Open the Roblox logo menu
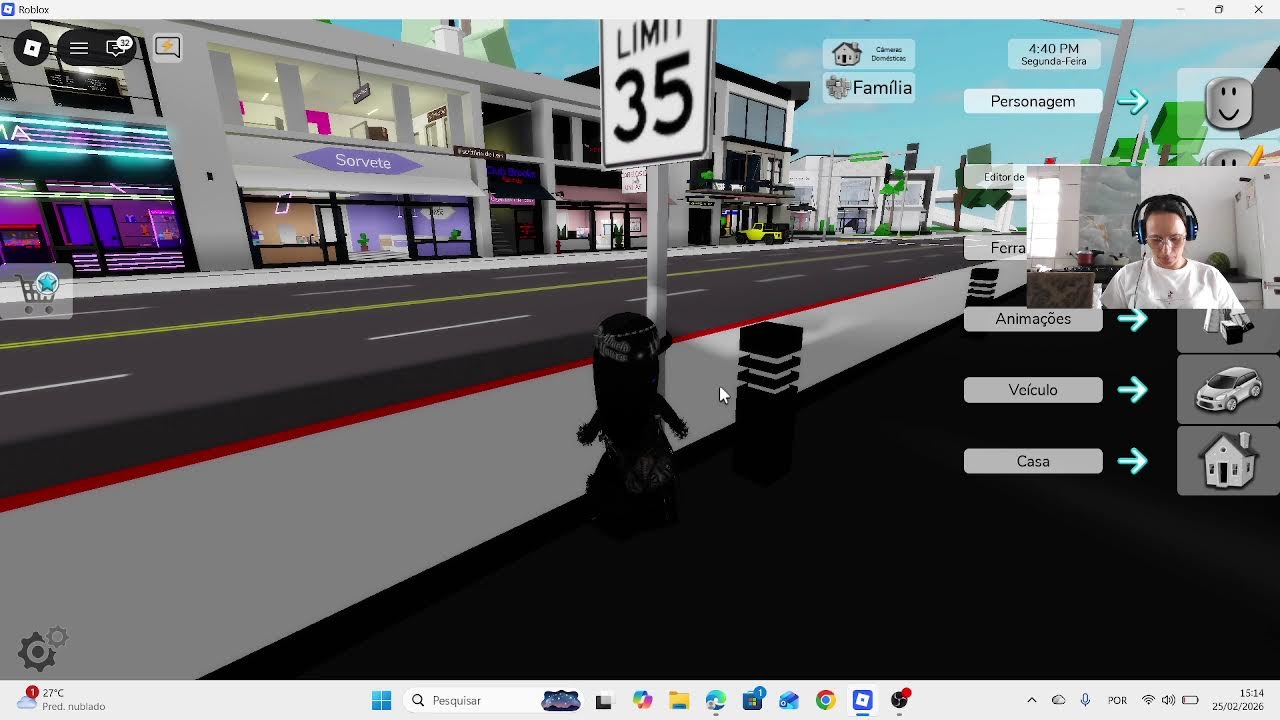This screenshot has height=720, width=1280. [32, 48]
